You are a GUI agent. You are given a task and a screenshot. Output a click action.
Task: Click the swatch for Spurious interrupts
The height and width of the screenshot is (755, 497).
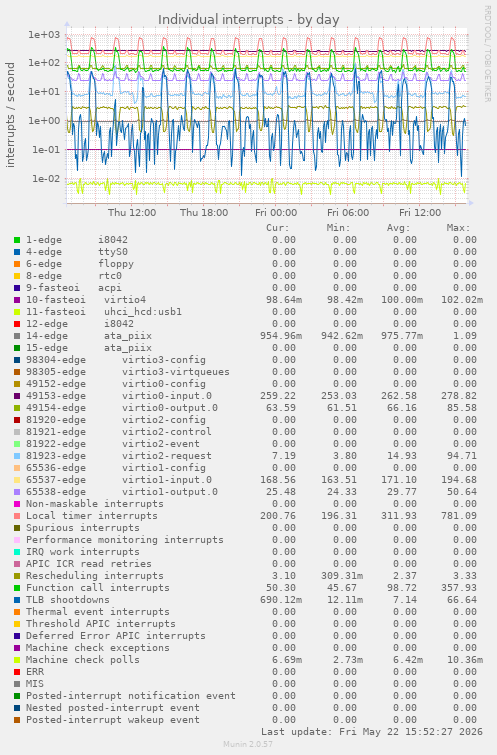click(17, 528)
